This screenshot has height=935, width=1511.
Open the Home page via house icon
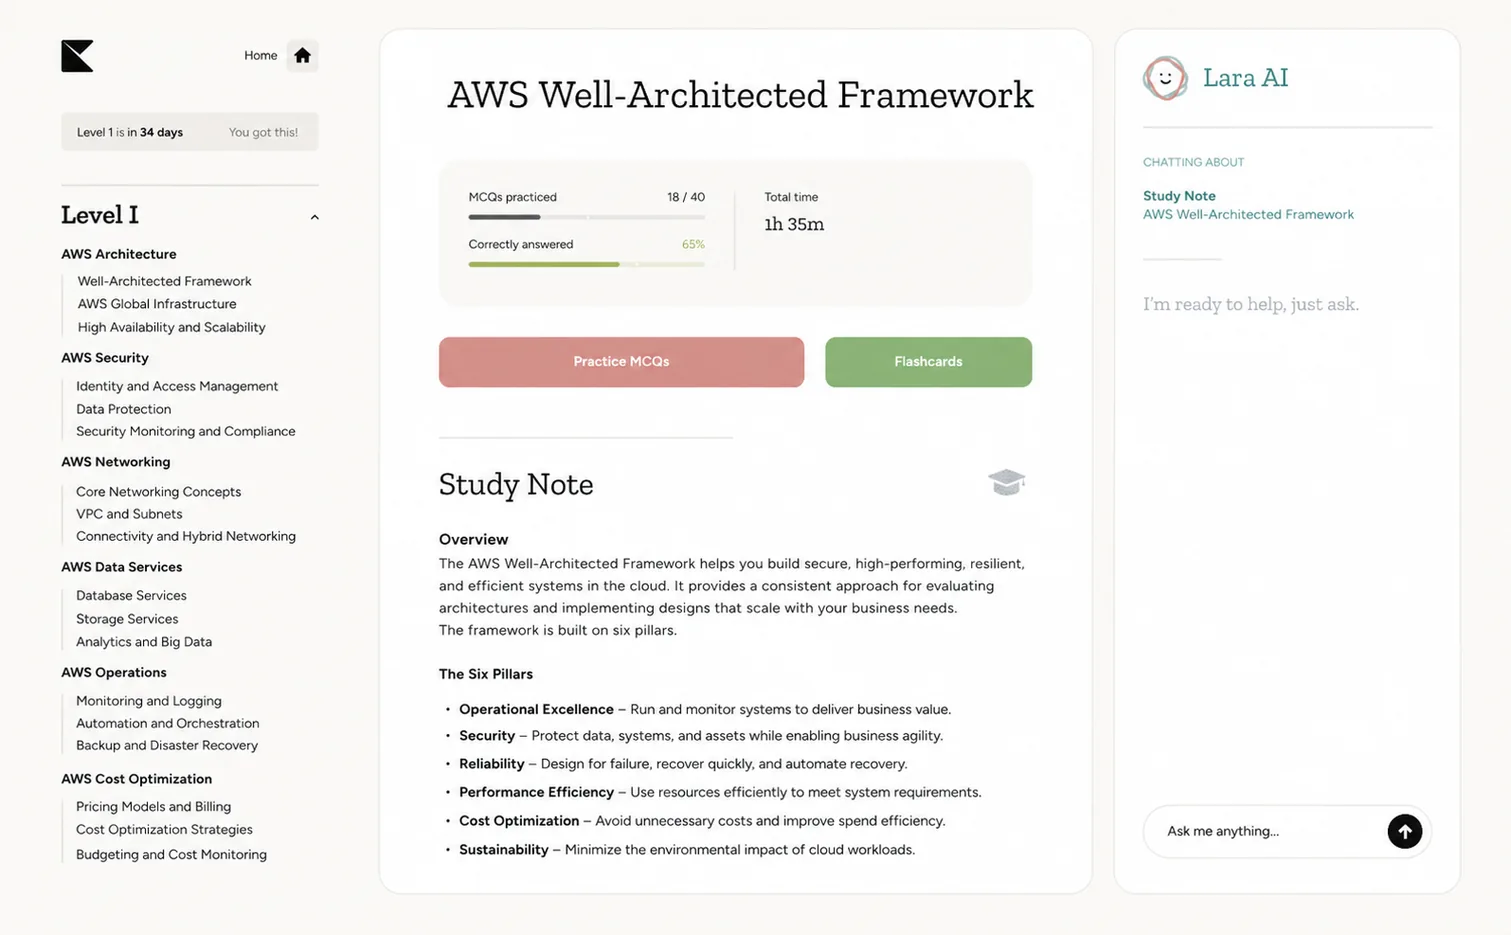[302, 56]
